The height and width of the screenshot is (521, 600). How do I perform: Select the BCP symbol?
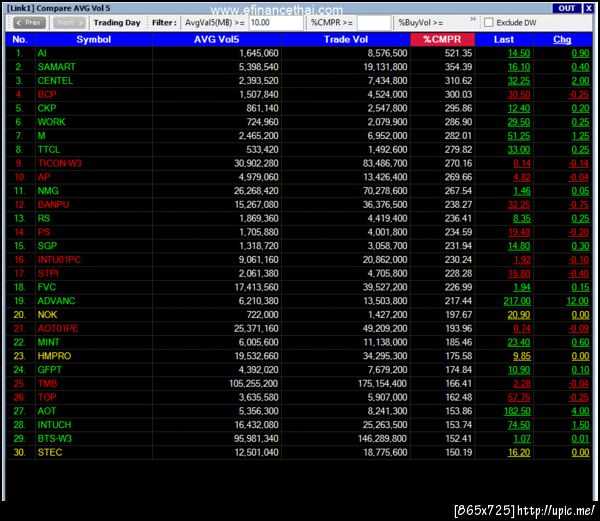click(47, 94)
